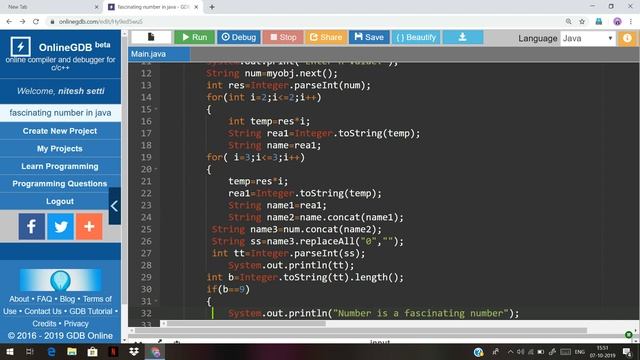This screenshot has width=640, height=360.
Task: Click code line 12 'String num=myobj.next();'
Action: point(272,73)
